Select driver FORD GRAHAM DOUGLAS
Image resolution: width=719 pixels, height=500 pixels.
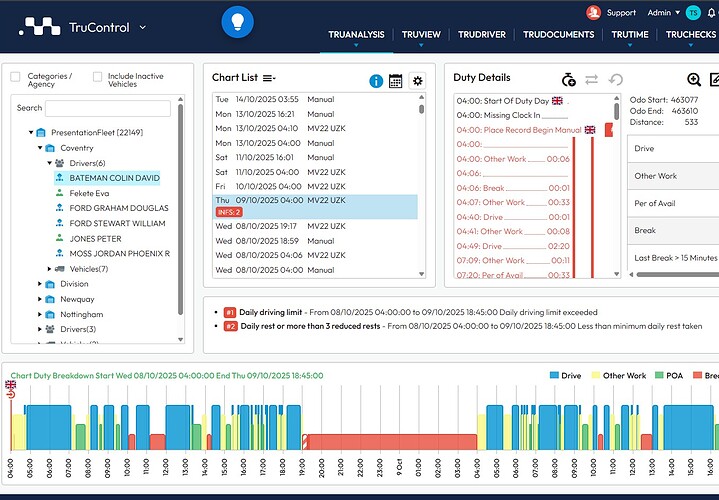point(119,208)
